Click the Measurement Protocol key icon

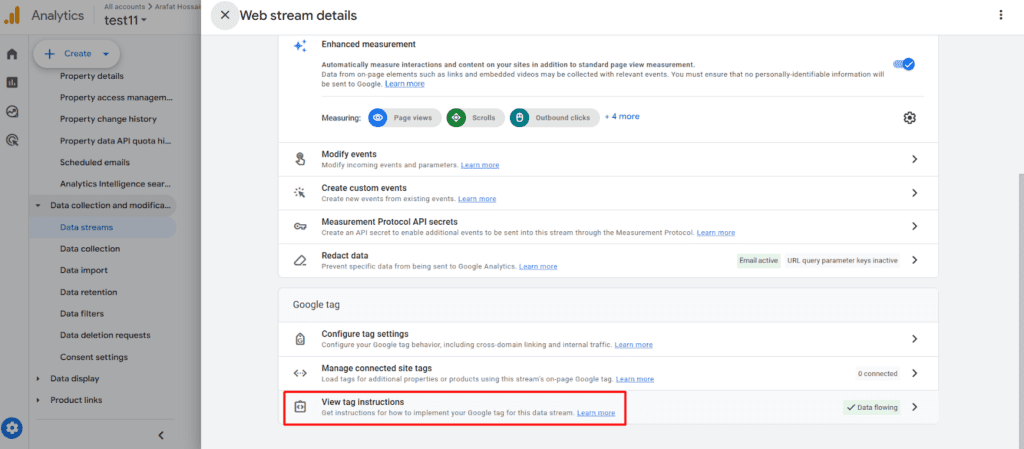[x=300, y=226]
